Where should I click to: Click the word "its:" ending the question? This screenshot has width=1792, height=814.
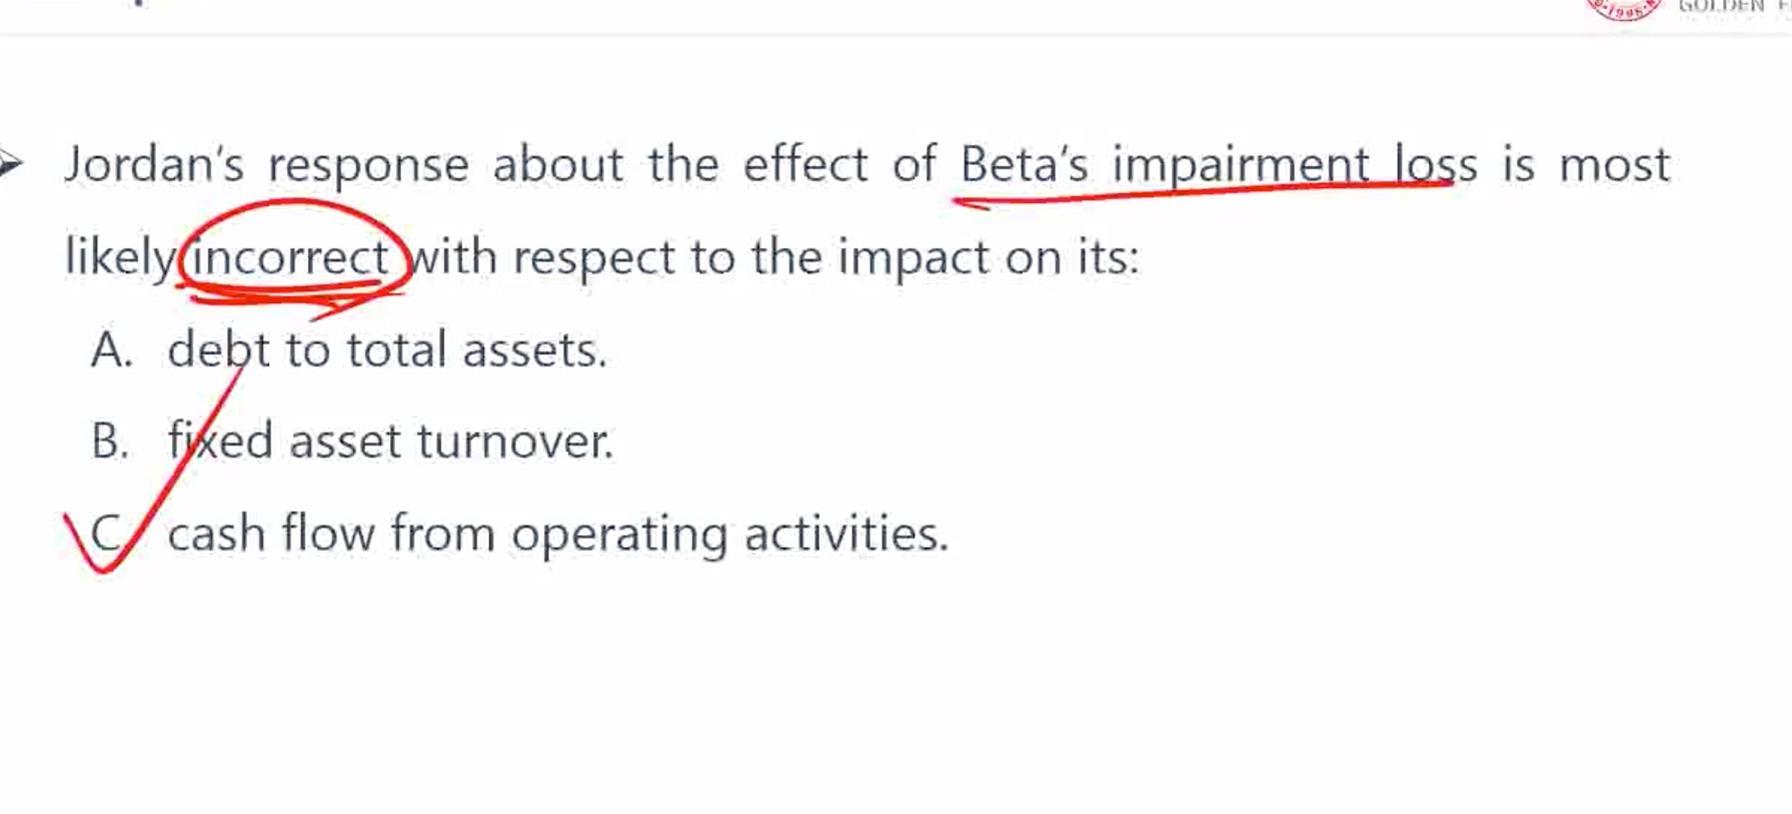[x=1108, y=257]
